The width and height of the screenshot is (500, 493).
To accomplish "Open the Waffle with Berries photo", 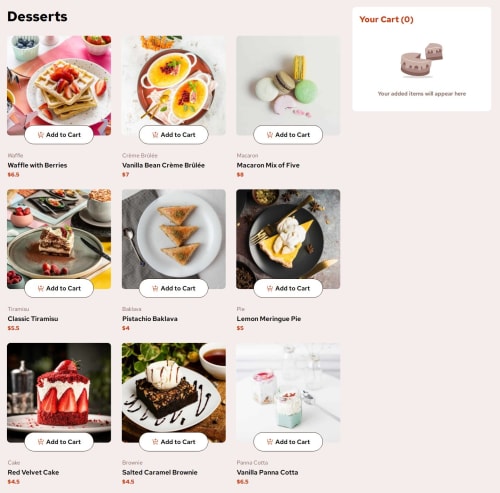I will coord(59,85).
